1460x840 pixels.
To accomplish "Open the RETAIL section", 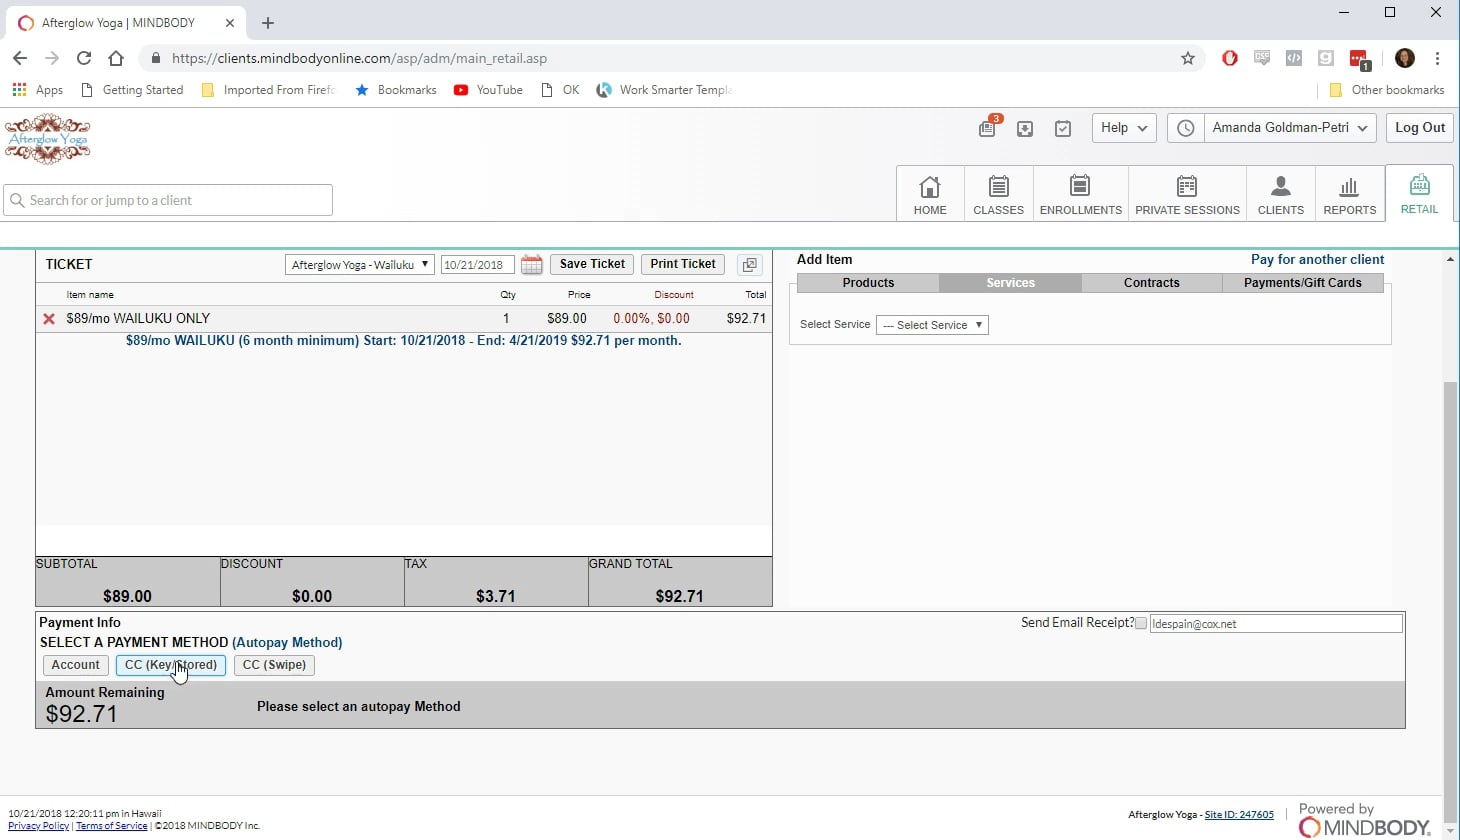I will [1419, 194].
